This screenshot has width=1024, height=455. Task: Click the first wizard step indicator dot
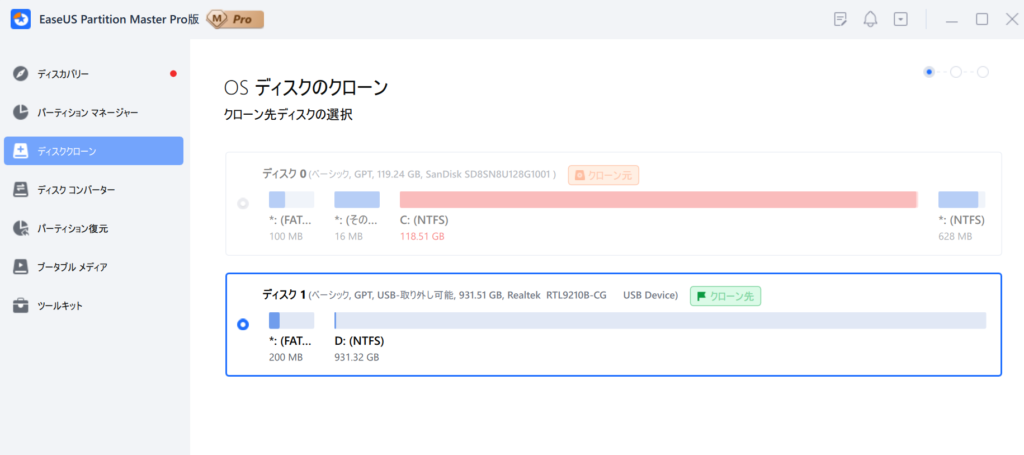pos(930,72)
